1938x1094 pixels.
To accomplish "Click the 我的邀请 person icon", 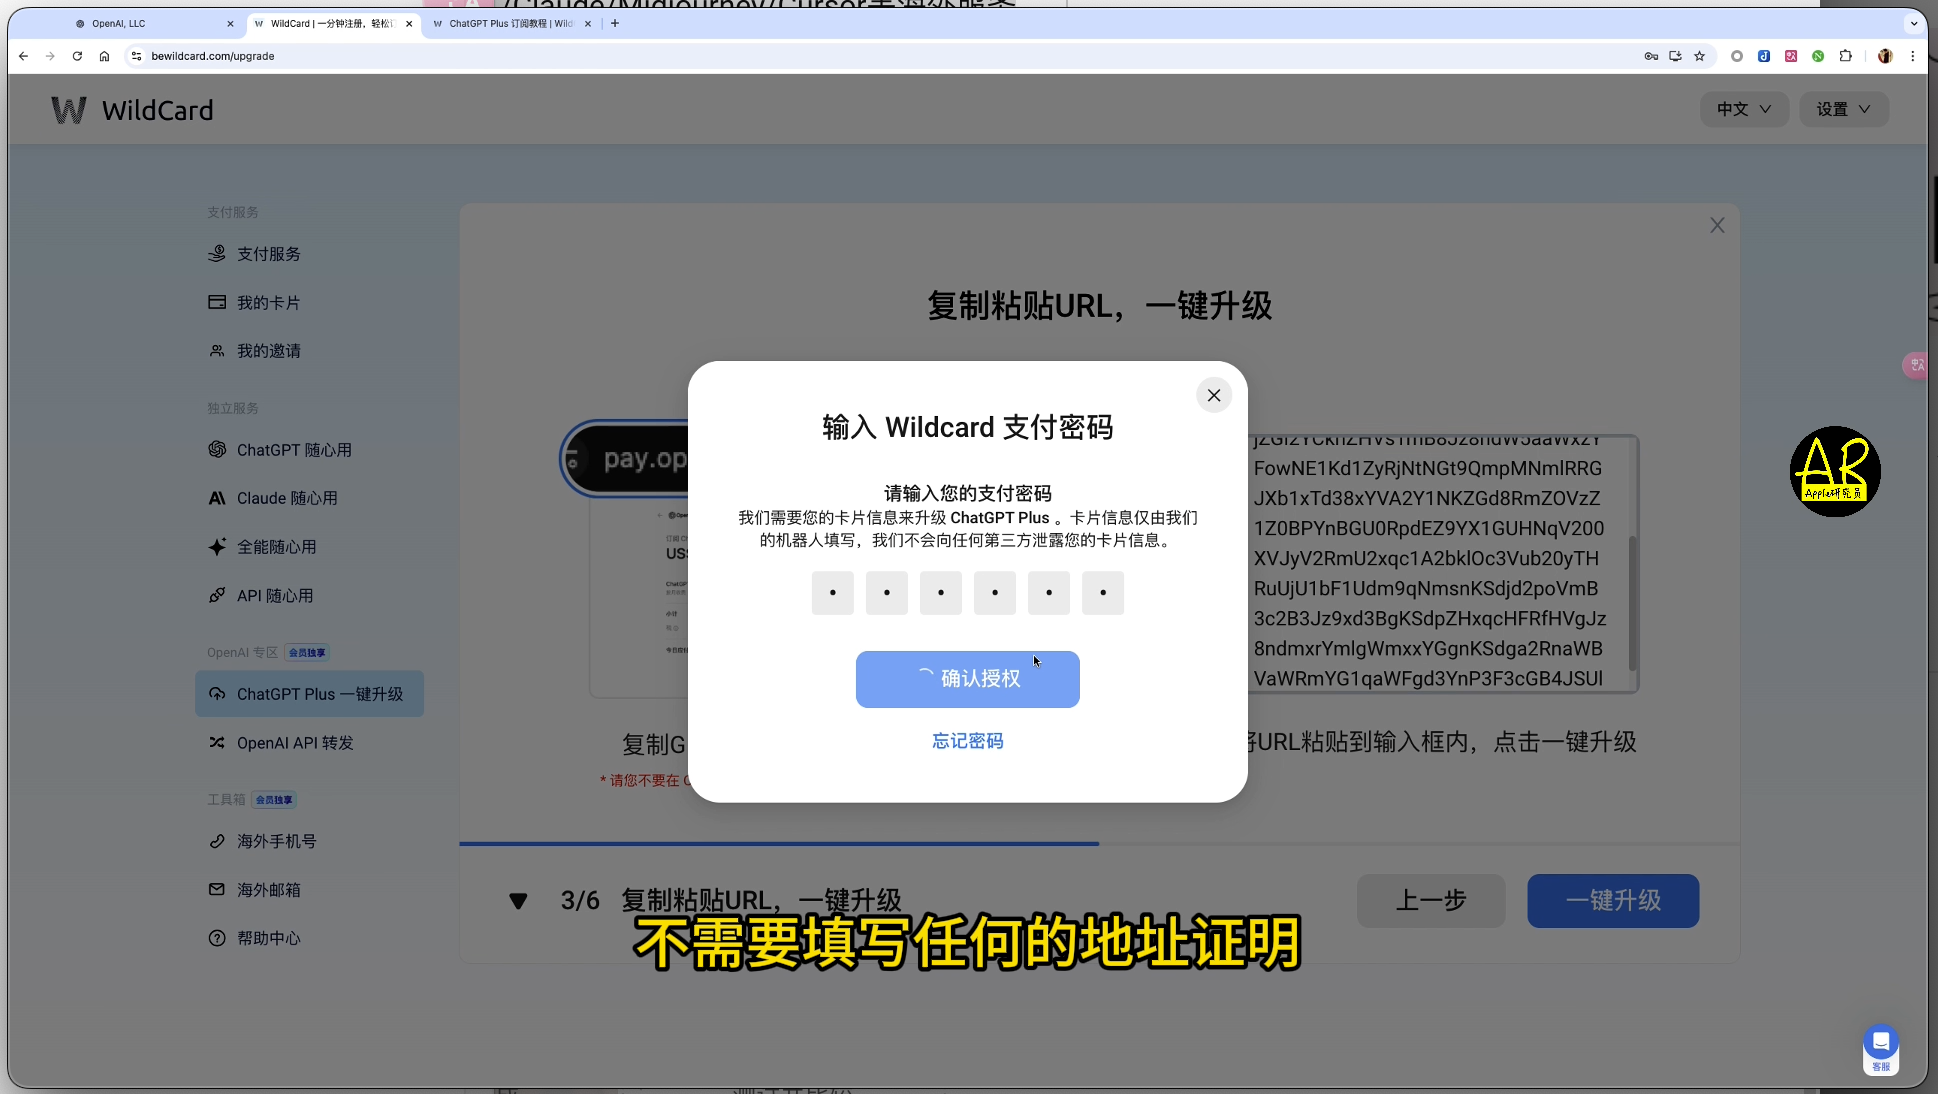I will (216, 351).
